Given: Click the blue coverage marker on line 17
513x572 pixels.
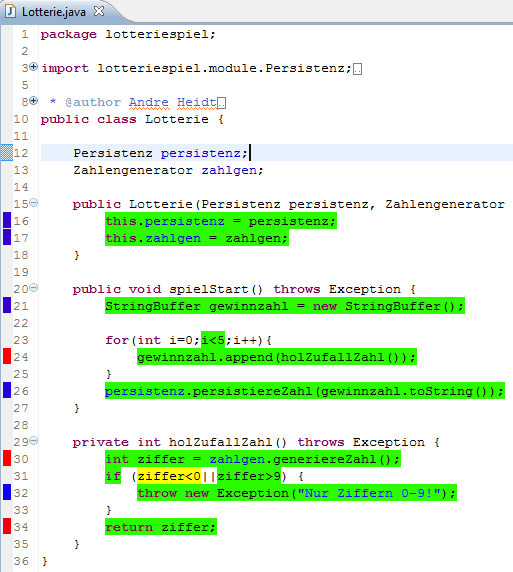Looking at the screenshot, I should pos(7,237).
